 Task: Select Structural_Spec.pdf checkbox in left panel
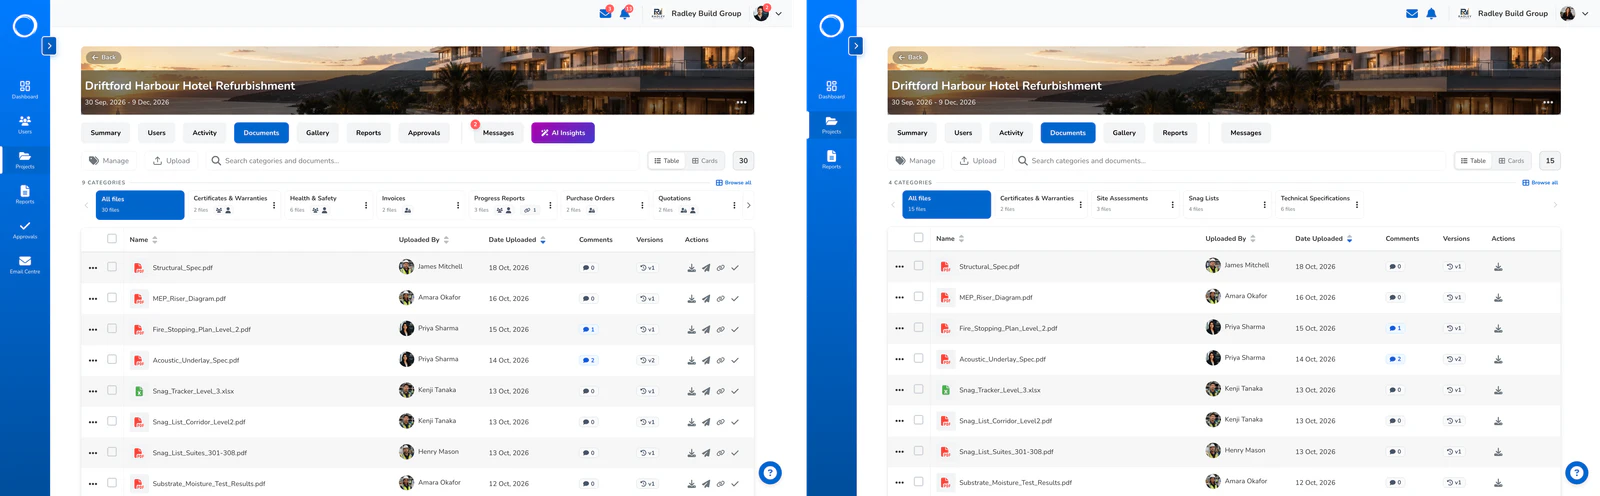[112, 267]
